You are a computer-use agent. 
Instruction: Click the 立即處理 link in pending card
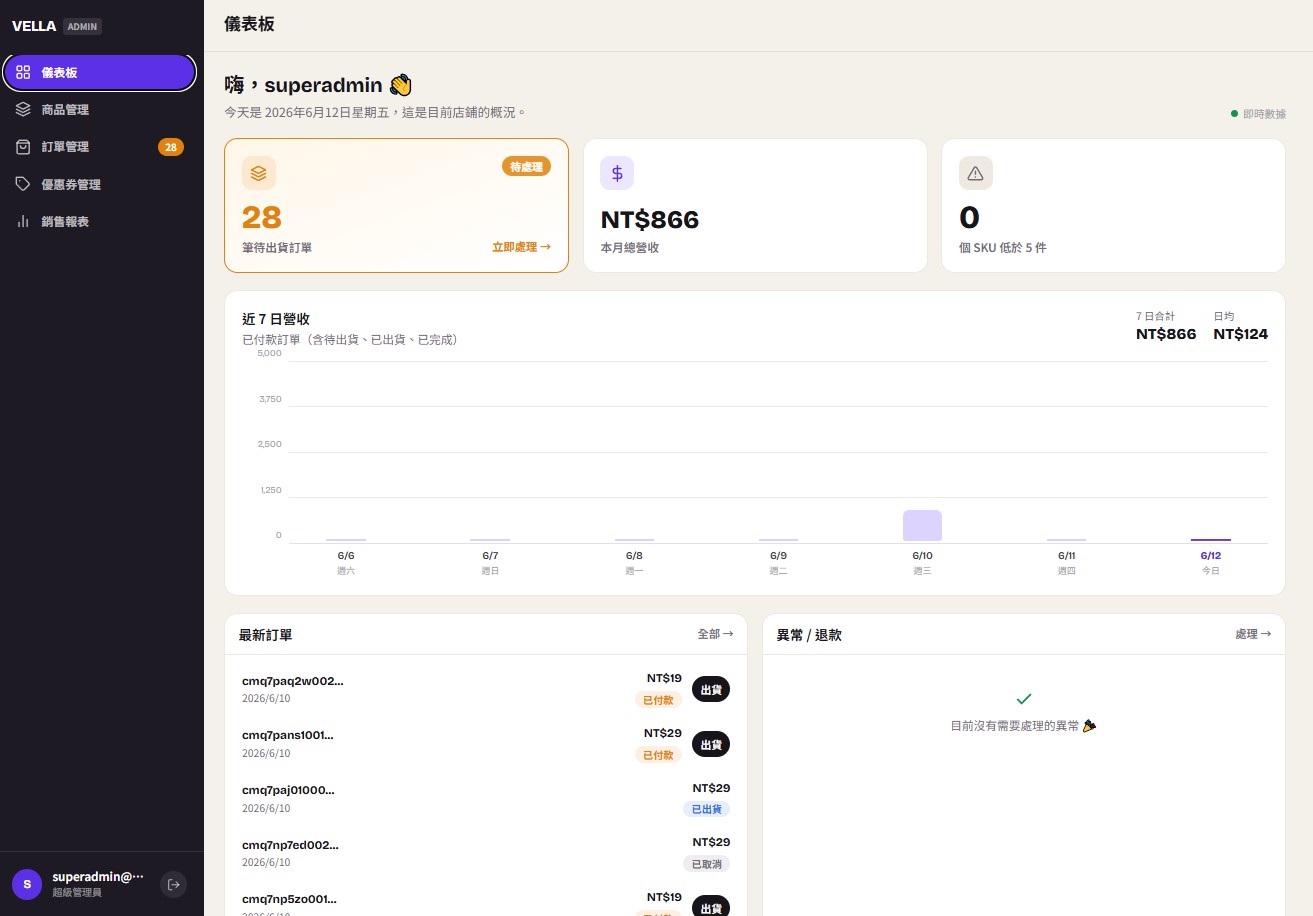521,247
